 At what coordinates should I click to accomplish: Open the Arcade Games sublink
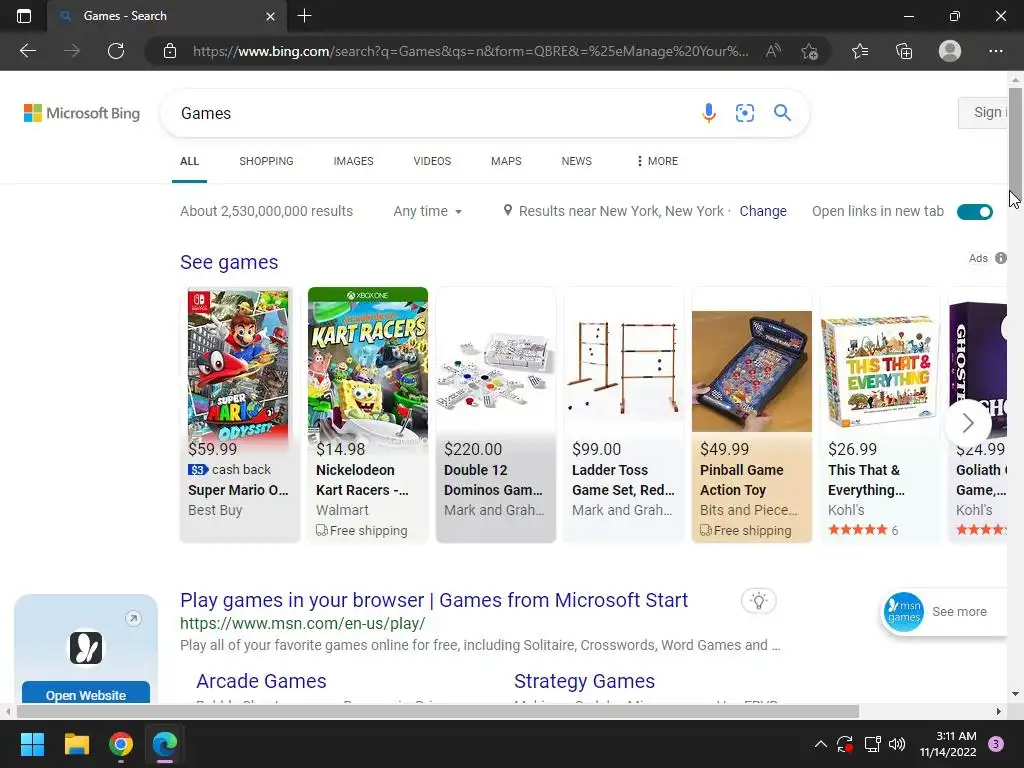click(x=261, y=681)
